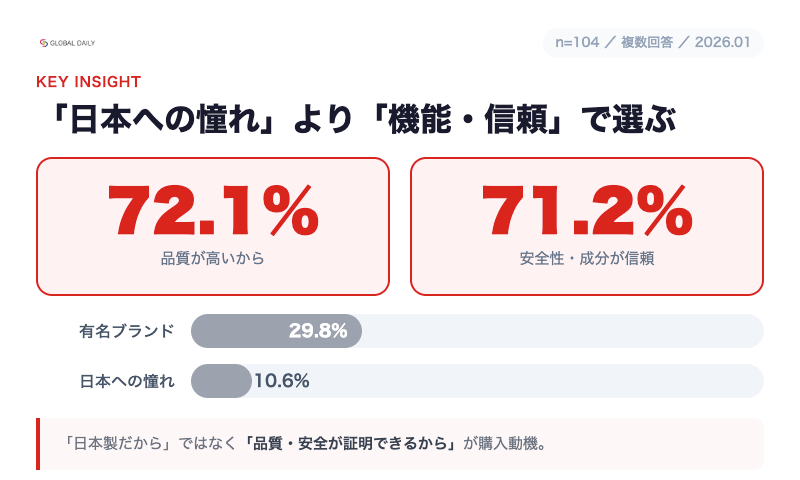Click the 日本への憧れ bar label

click(x=127, y=381)
